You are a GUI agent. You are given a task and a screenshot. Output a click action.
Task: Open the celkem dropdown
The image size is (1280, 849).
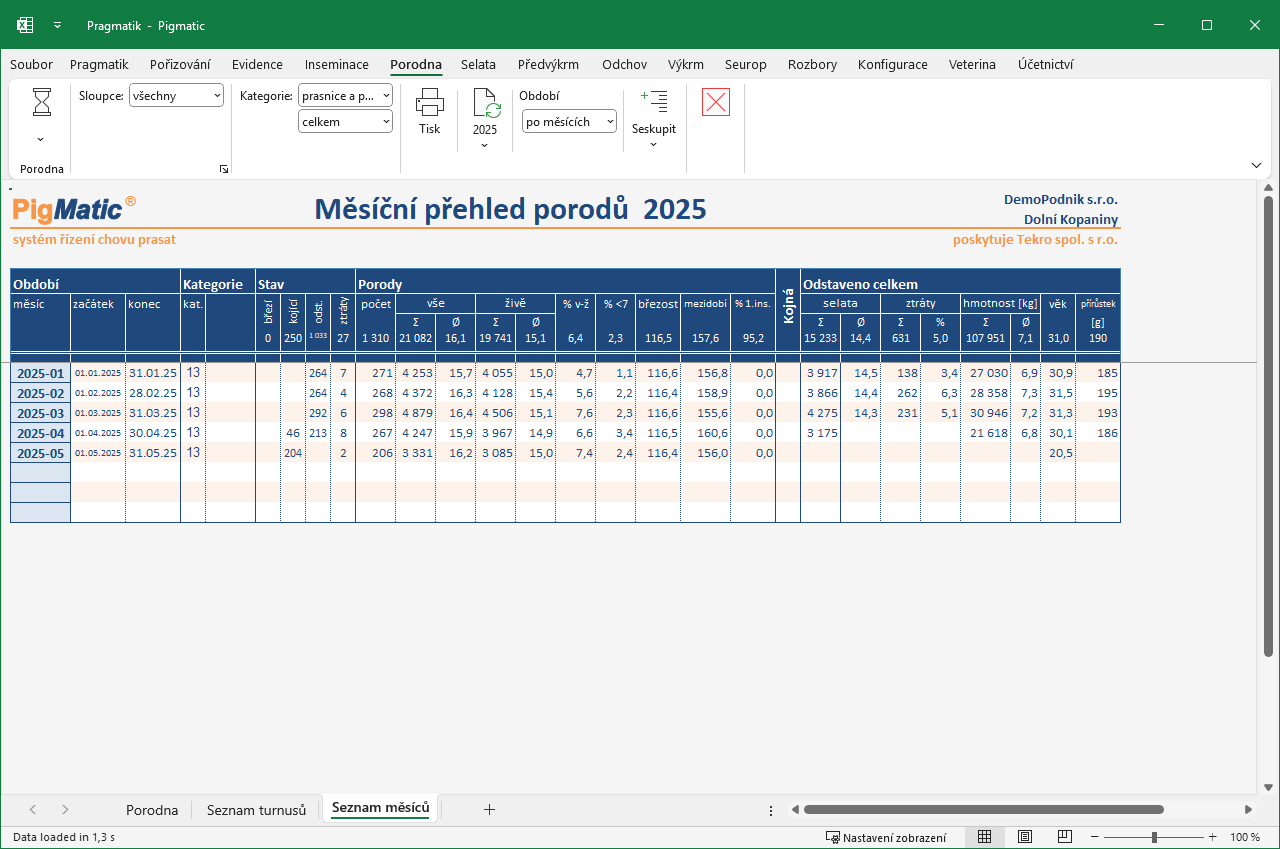[x=346, y=122]
